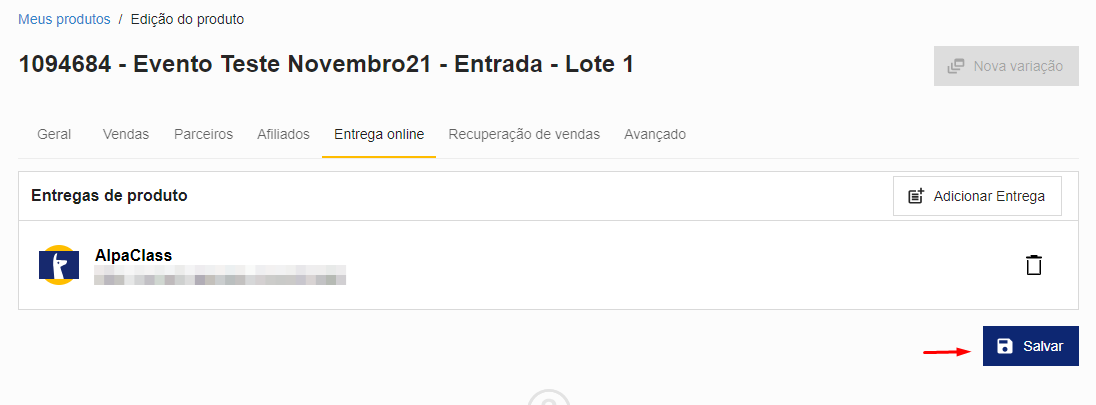Go back to Meus produtos
This screenshot has height=405, width=1096.
pyautogui.click(x=64, y=20)
